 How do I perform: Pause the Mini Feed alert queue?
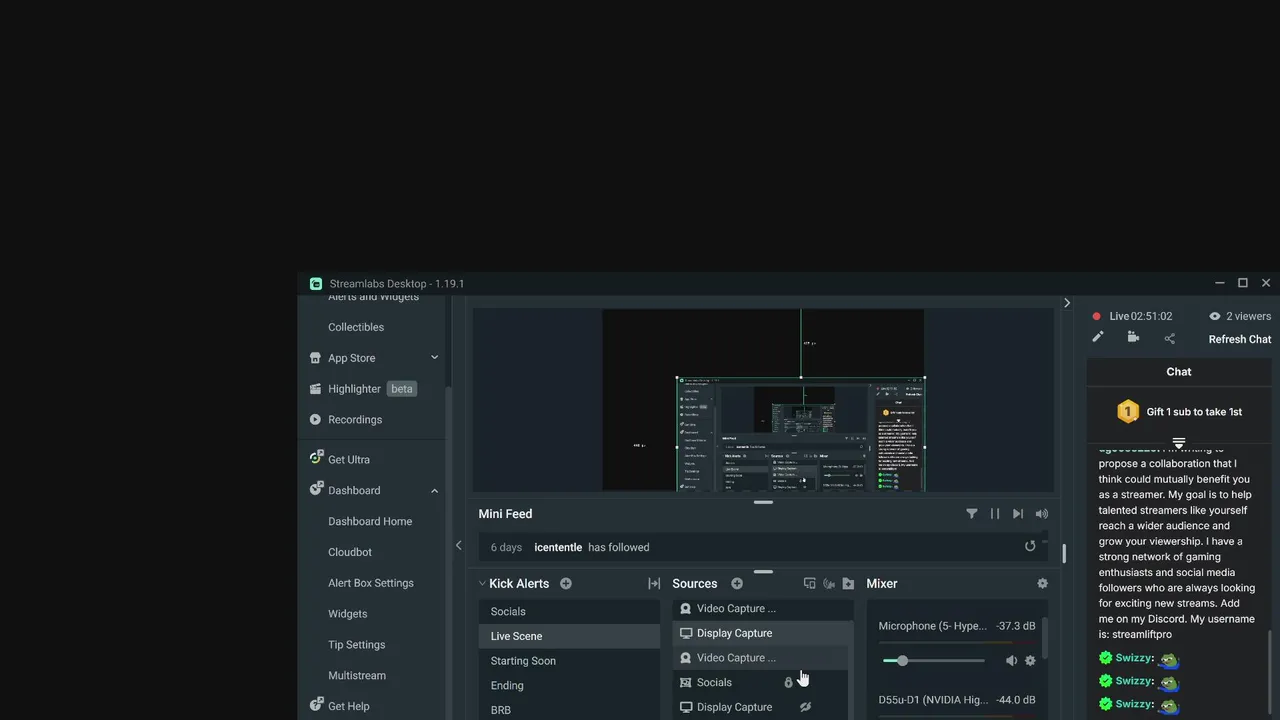click(x=995, y=514)
